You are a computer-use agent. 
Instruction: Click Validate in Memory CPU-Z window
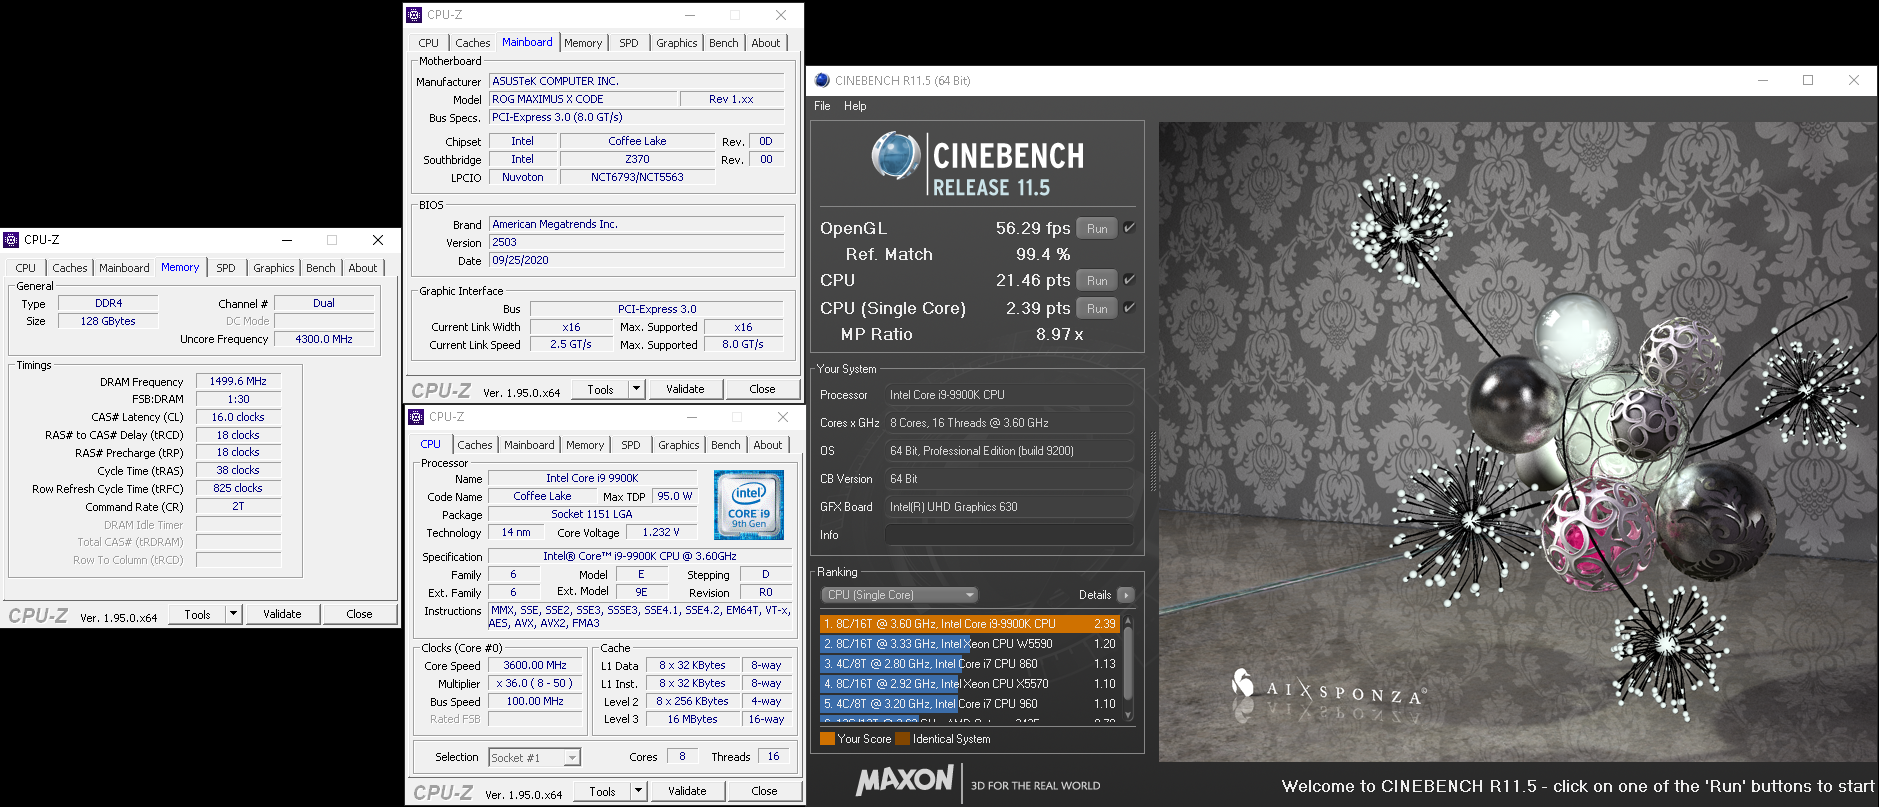(x=282, y=614)
